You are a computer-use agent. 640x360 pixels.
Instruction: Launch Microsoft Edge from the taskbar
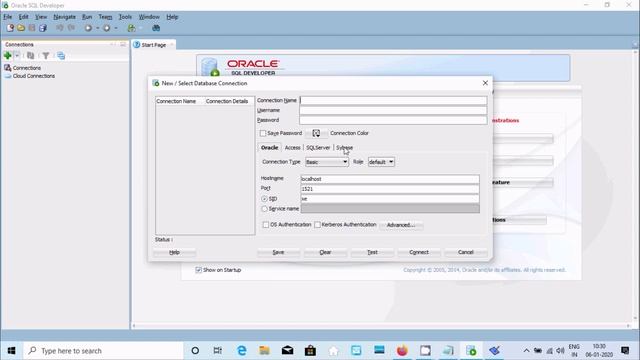pyautogui.click(x=242, y=351)
